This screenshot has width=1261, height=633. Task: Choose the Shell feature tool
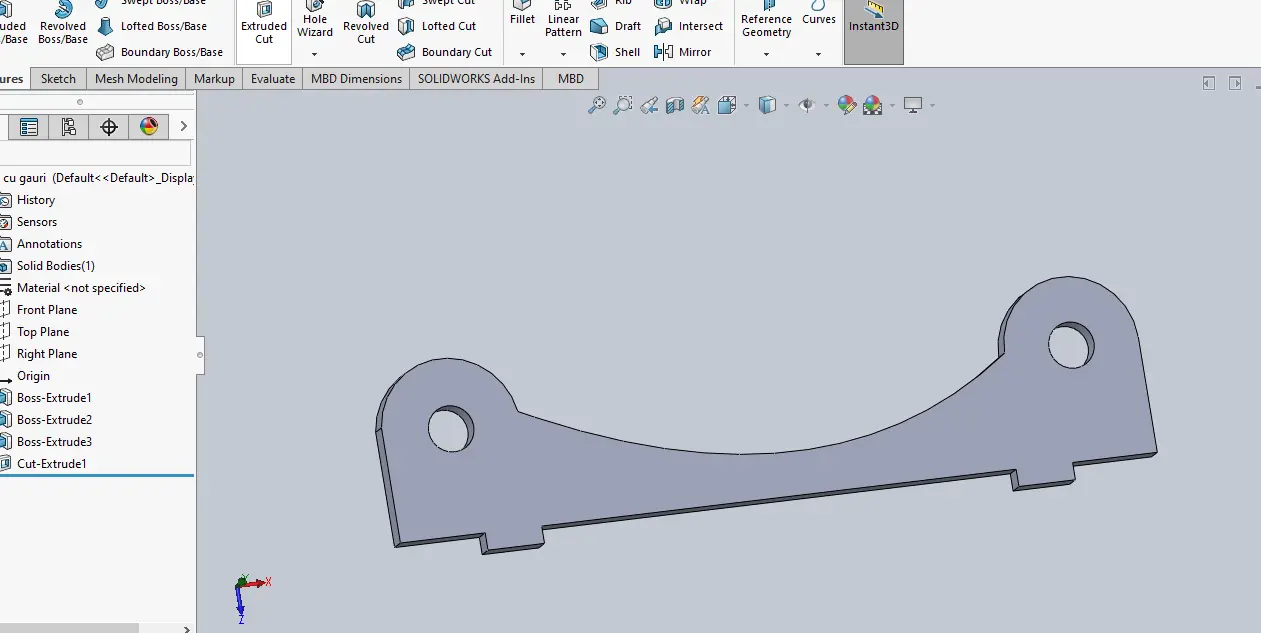click(616, 52)
